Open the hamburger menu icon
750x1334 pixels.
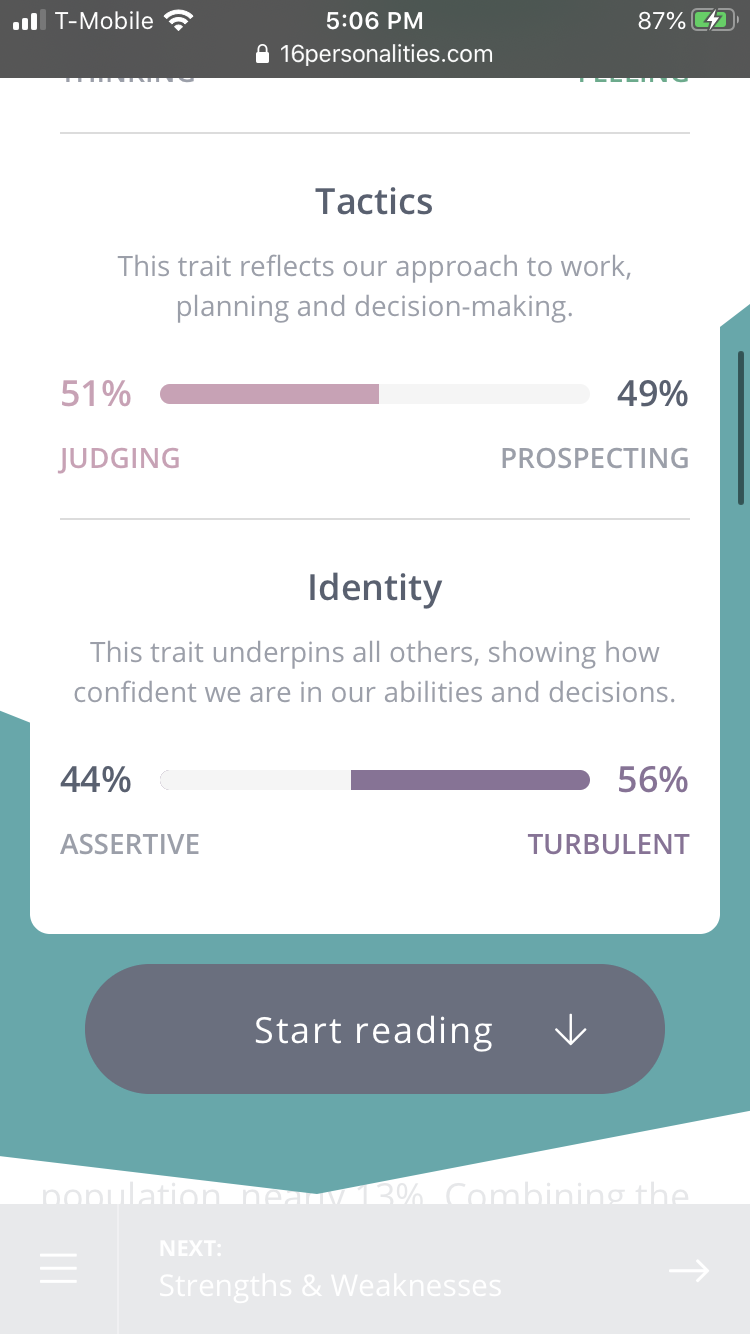pos(58,1269)
